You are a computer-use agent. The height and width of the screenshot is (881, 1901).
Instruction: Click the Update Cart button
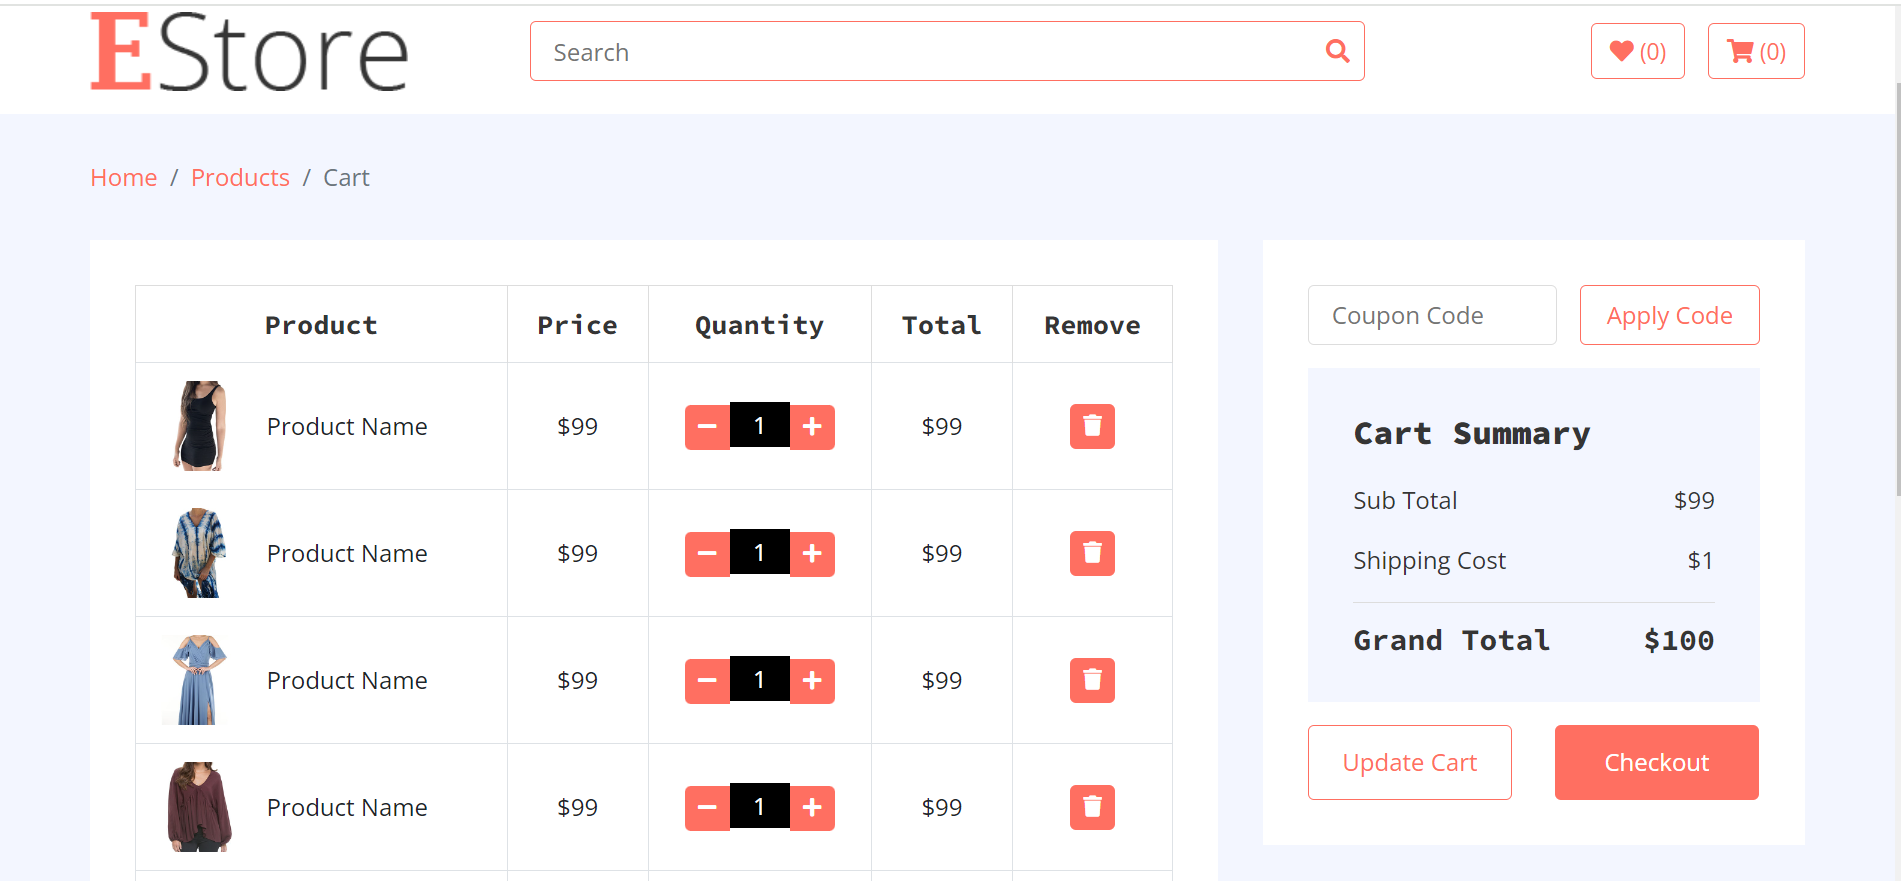pyautogui.click(x=1409, y=762)
